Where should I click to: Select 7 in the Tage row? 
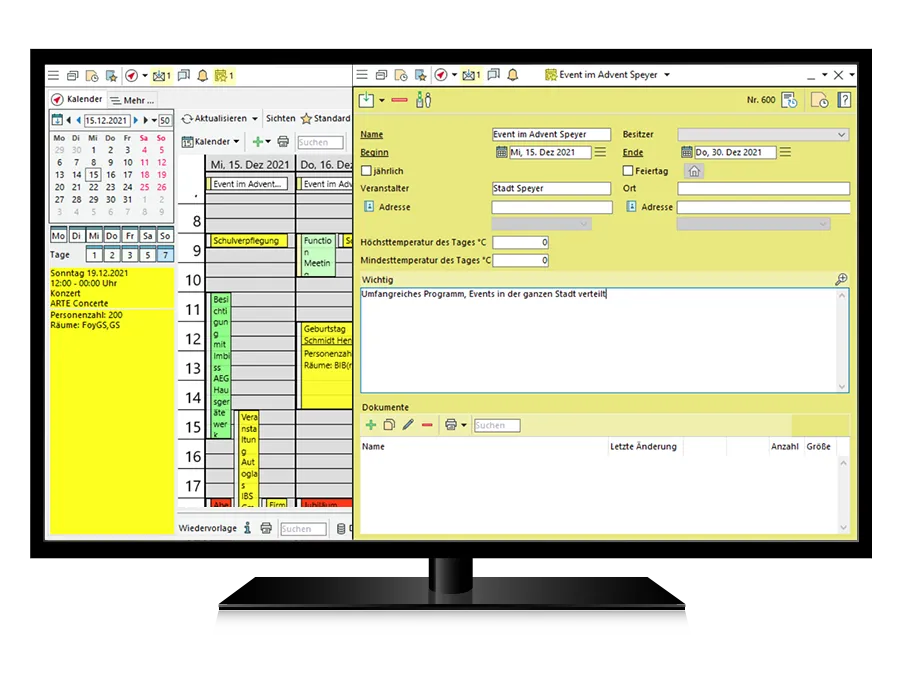165,255
